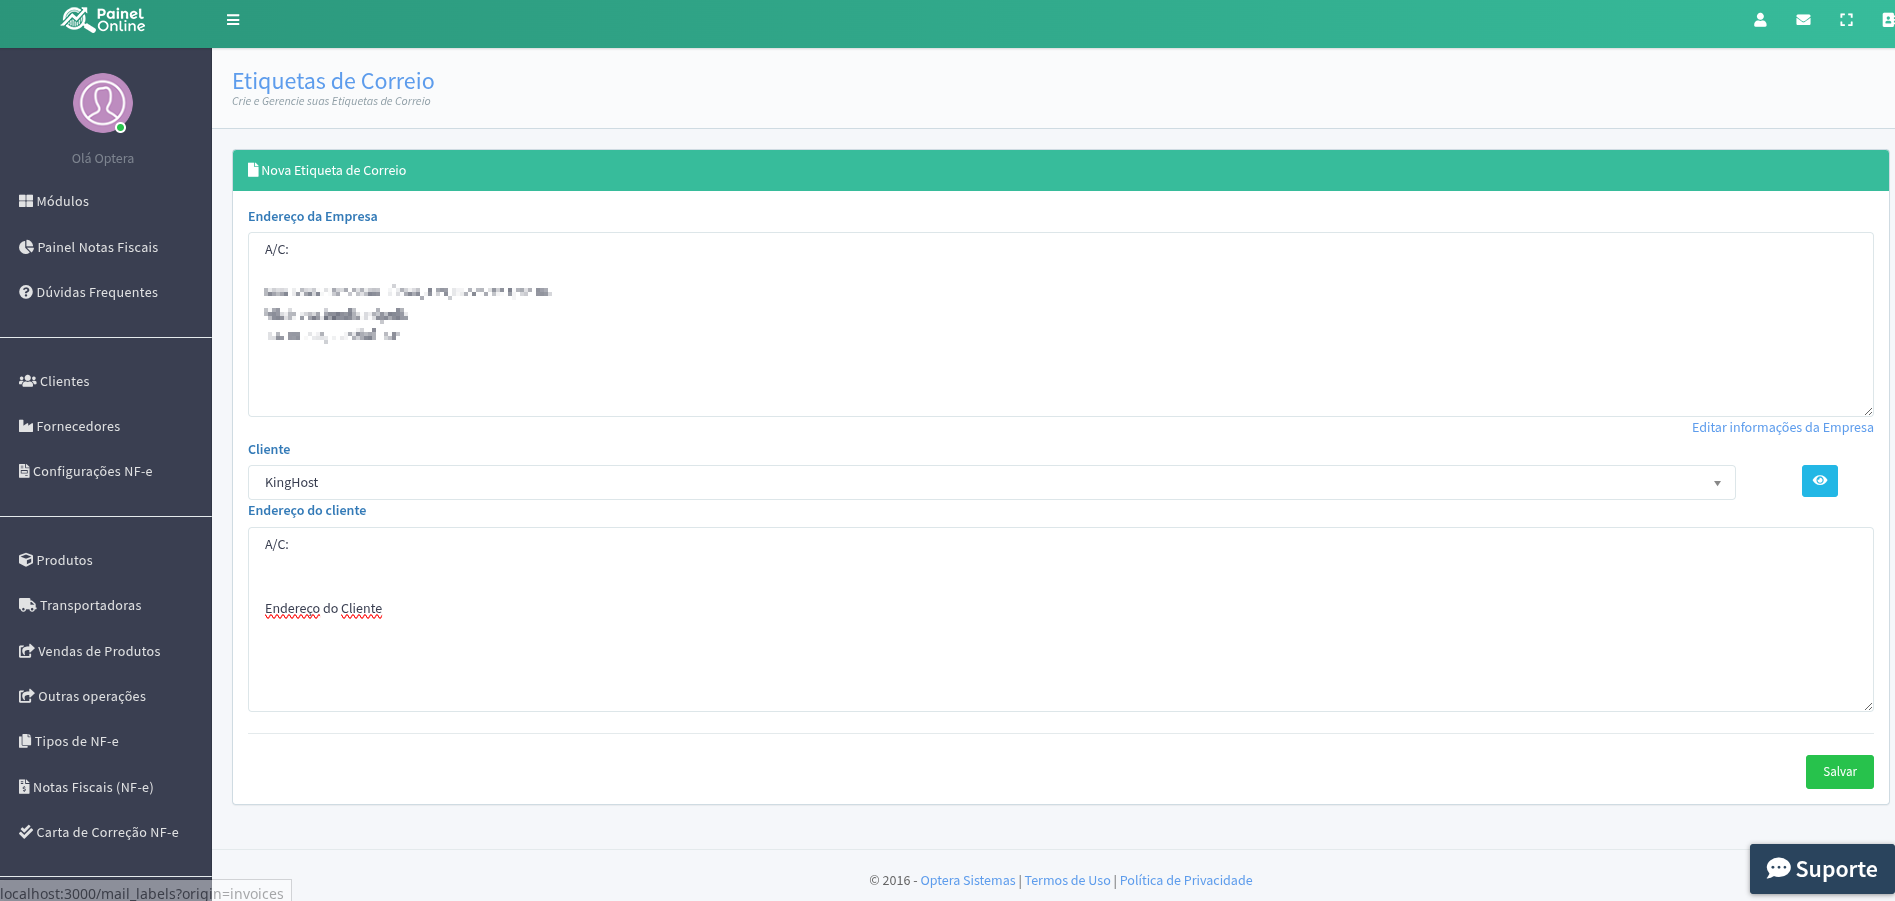1895x901 pixels.
Task: Toggle fullscreen with the expand icon
Action: (x=1846, y=20)
